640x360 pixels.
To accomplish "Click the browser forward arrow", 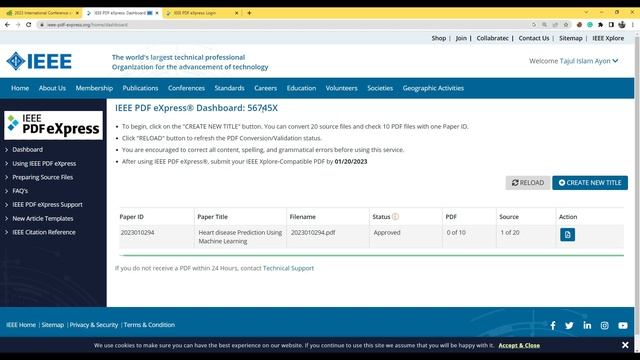I will point(18,24).
